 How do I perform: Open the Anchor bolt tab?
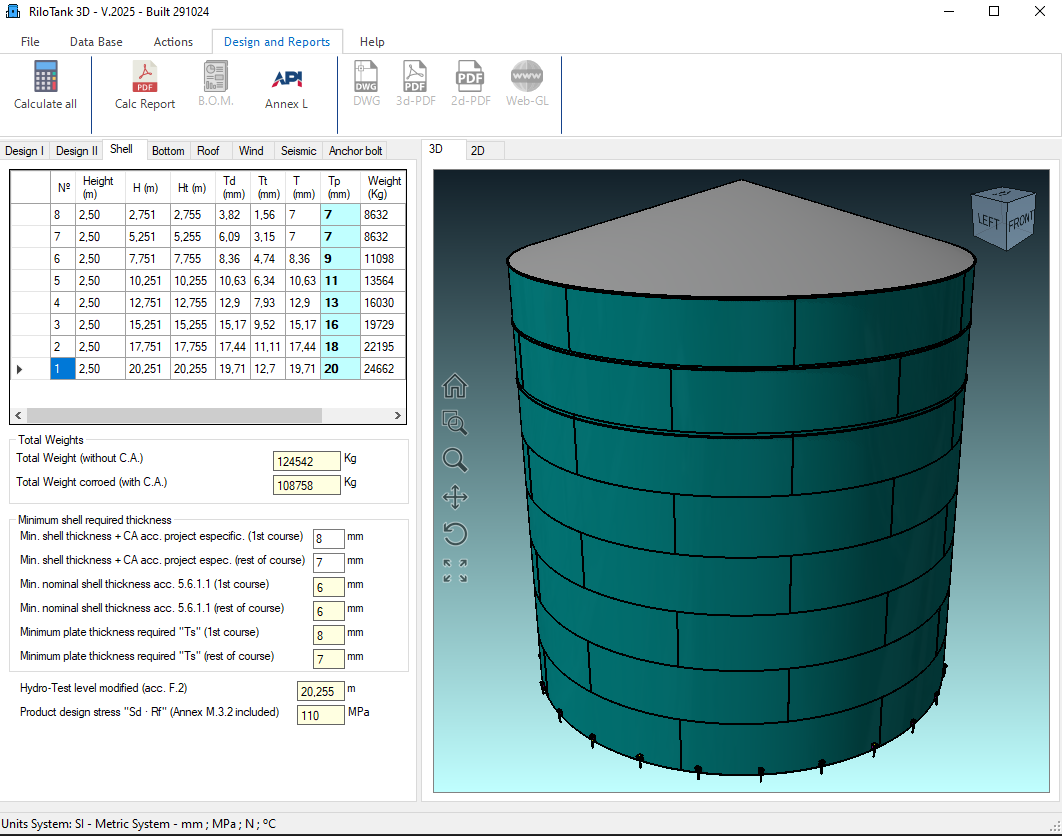coord(355,150)
